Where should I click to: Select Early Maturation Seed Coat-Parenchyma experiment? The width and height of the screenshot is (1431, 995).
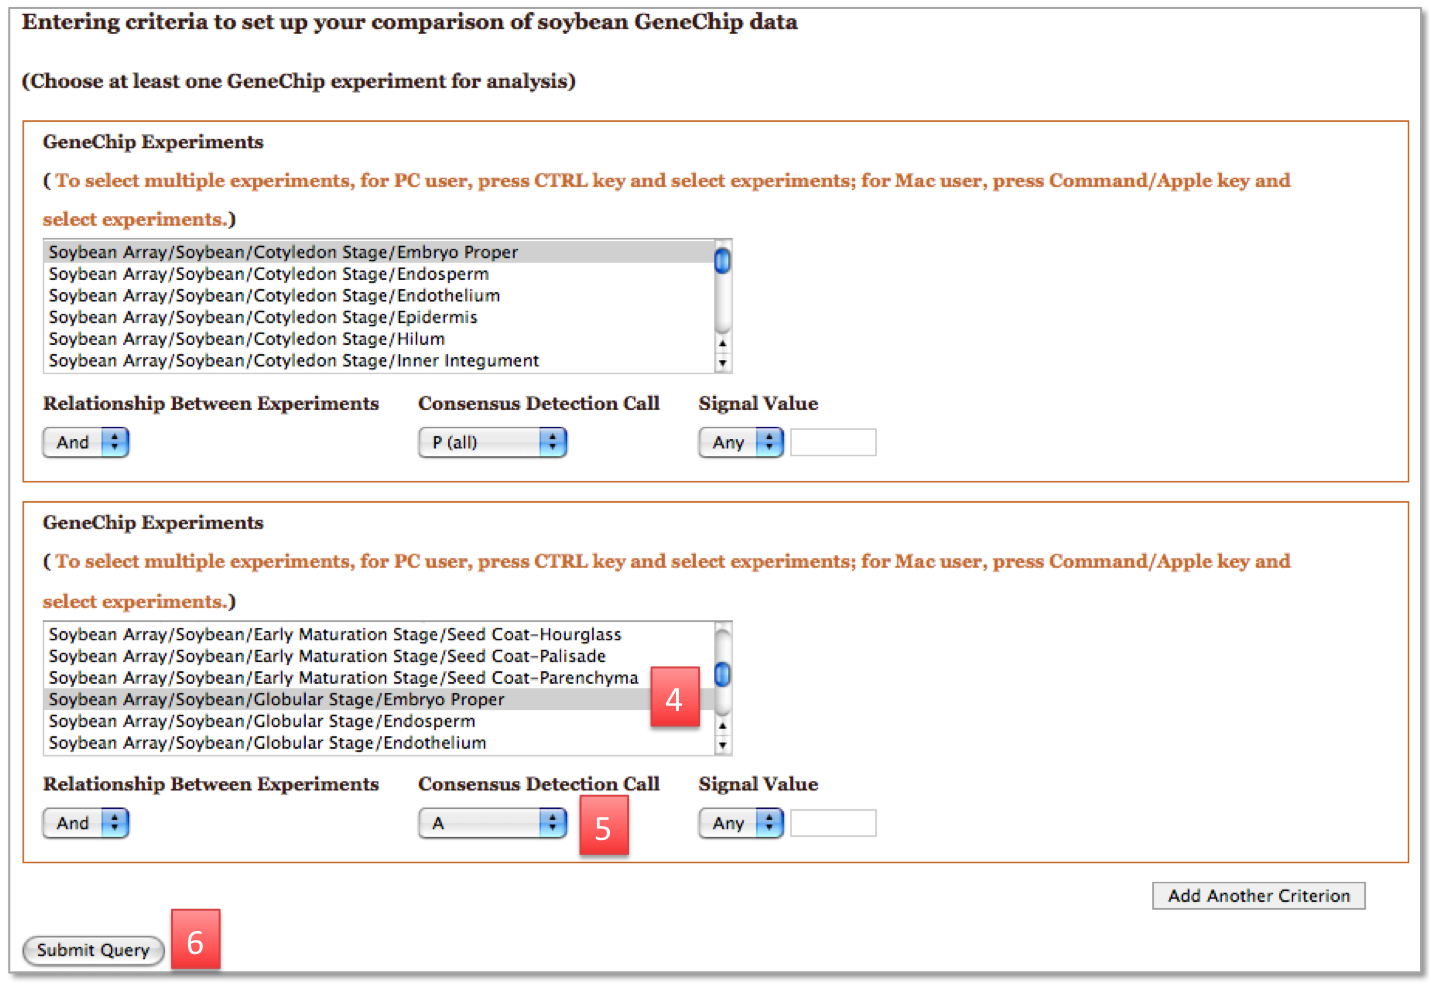380,678
